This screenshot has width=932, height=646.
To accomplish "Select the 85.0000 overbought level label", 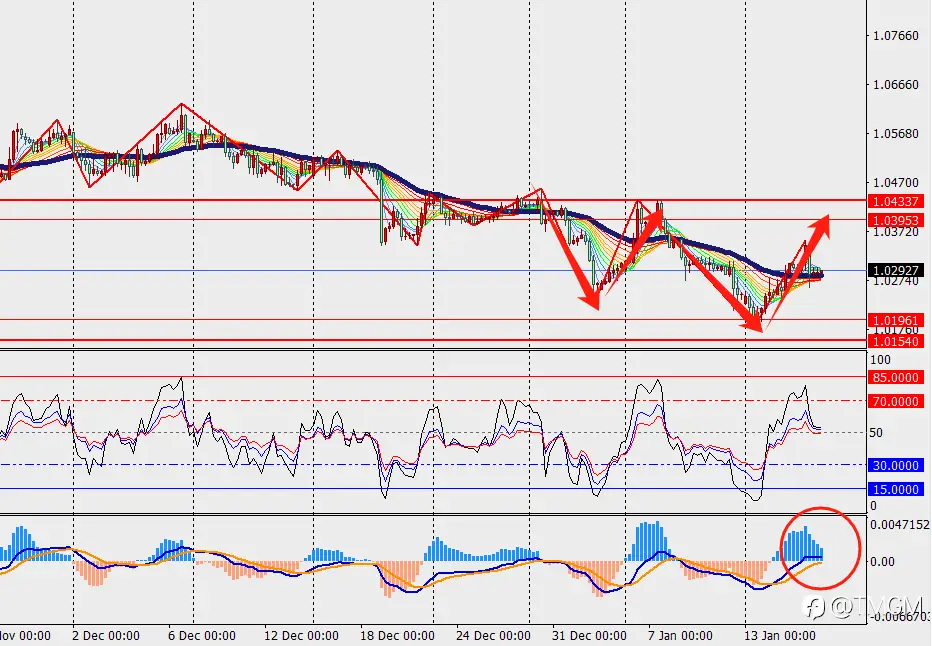I will click(896, 377).
